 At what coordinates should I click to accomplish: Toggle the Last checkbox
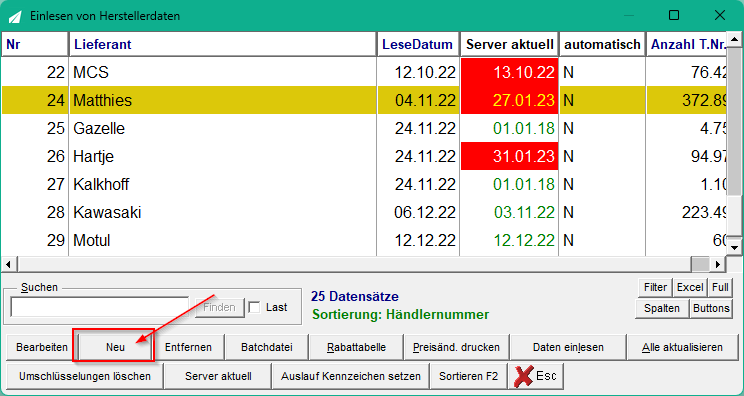(255, 307)
